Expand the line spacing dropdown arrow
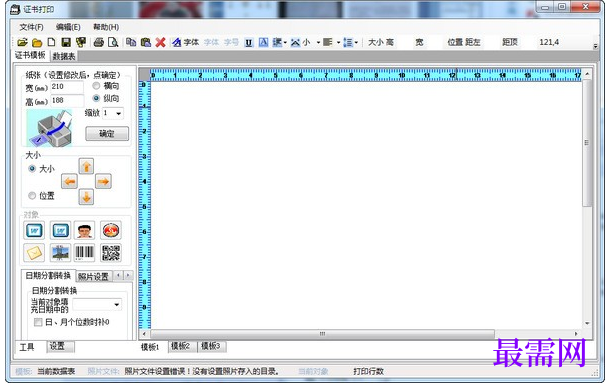 pos(356,42)
